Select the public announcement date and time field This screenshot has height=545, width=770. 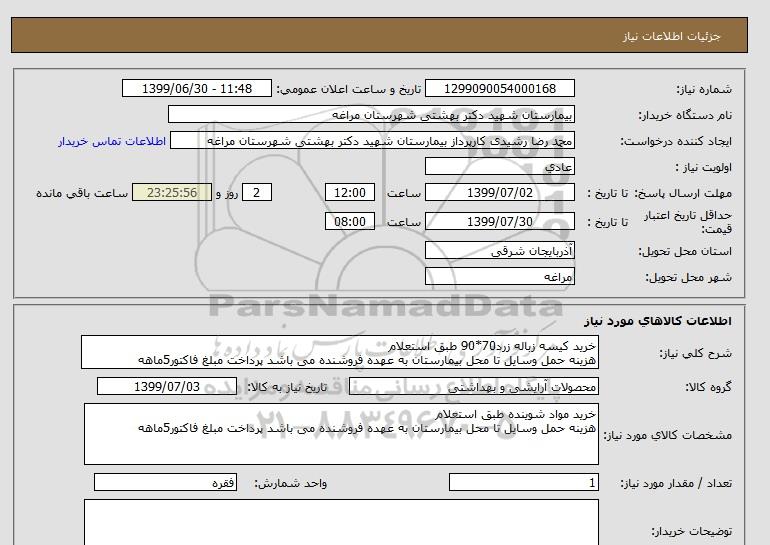coord(196,89)
